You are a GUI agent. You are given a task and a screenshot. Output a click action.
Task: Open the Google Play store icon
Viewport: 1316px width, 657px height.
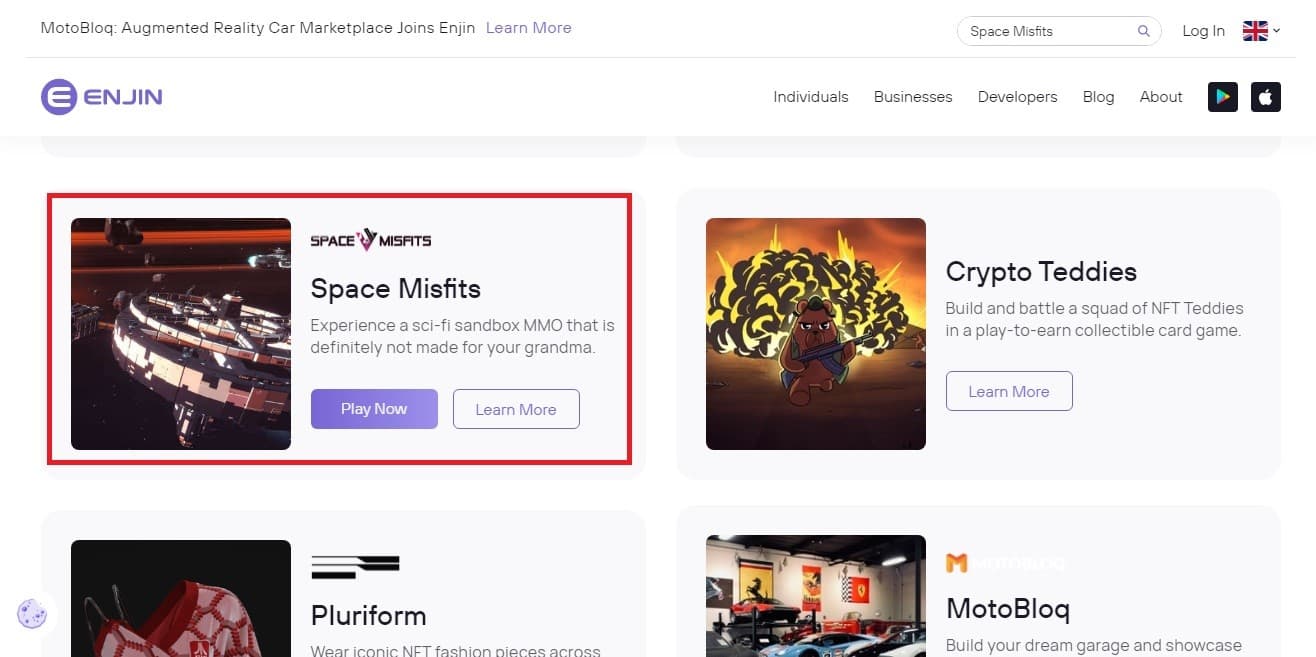pyautogui.click(x=1223, y=97)
